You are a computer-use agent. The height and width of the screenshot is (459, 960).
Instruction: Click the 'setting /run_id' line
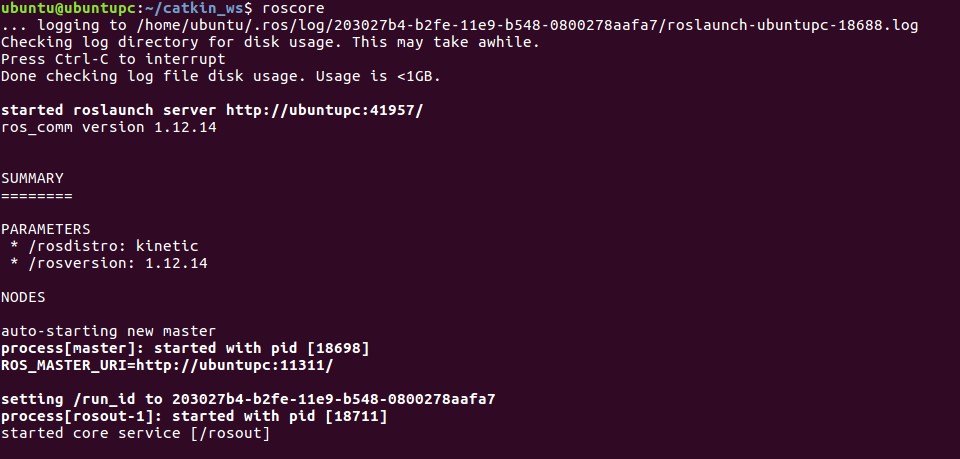click(x=248, y=399)
